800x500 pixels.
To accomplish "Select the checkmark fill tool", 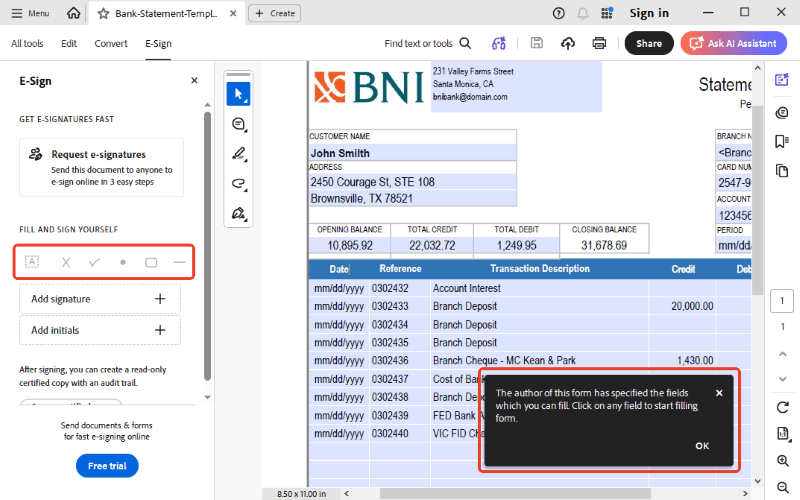I will 94,262.
